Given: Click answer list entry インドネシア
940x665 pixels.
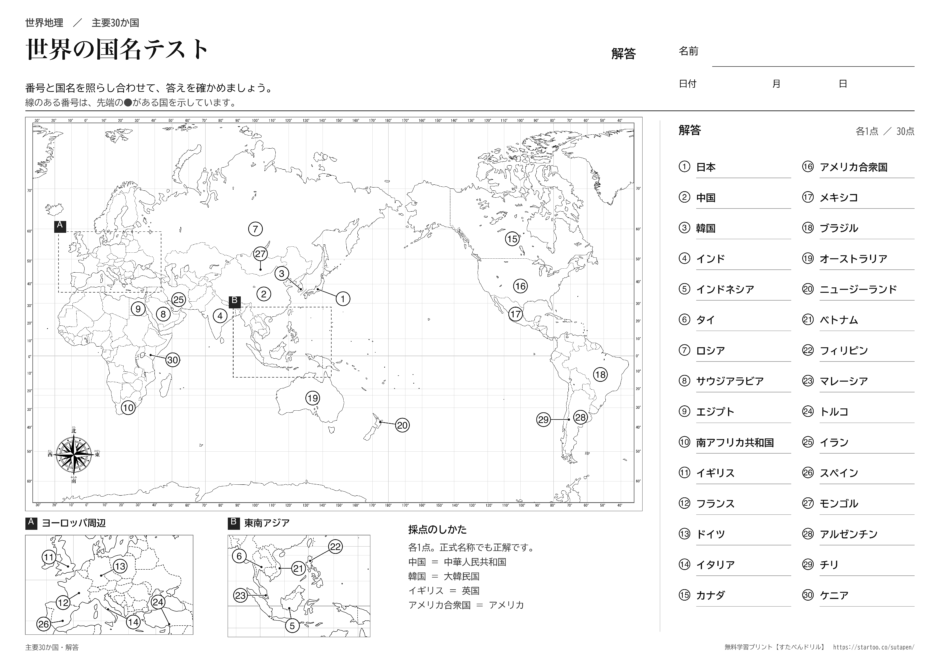Looking at the screenshot, I should pos(725,289).
